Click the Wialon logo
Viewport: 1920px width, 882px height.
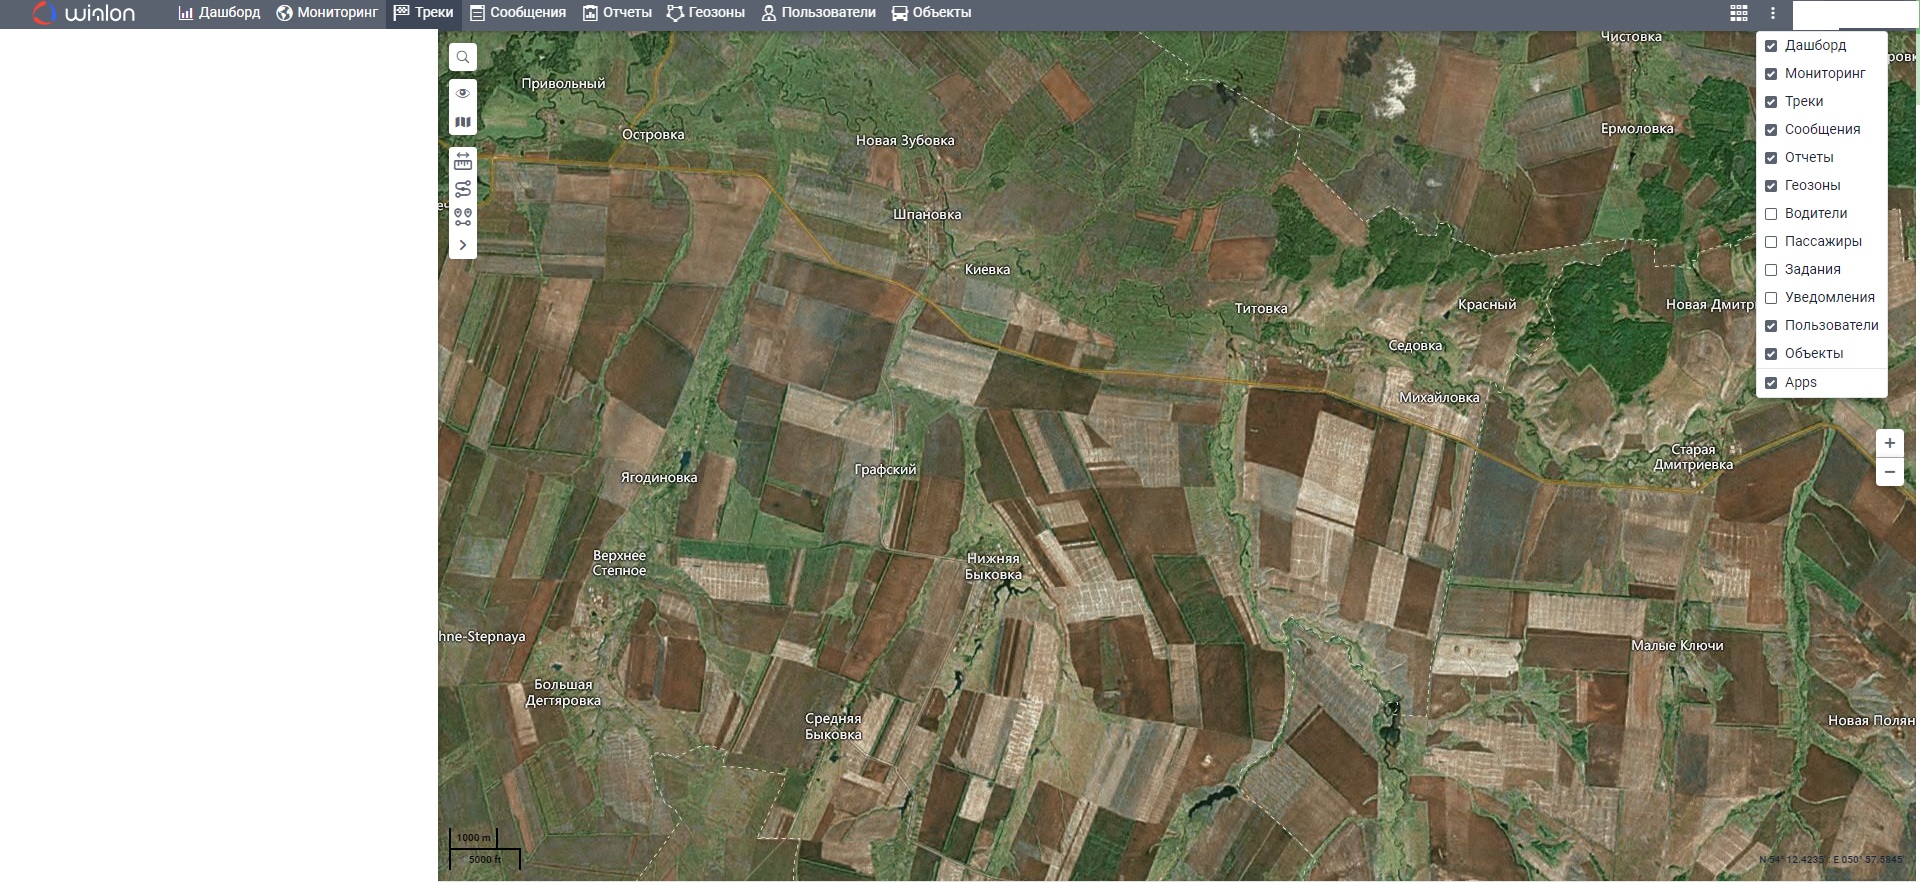[84, 13]
